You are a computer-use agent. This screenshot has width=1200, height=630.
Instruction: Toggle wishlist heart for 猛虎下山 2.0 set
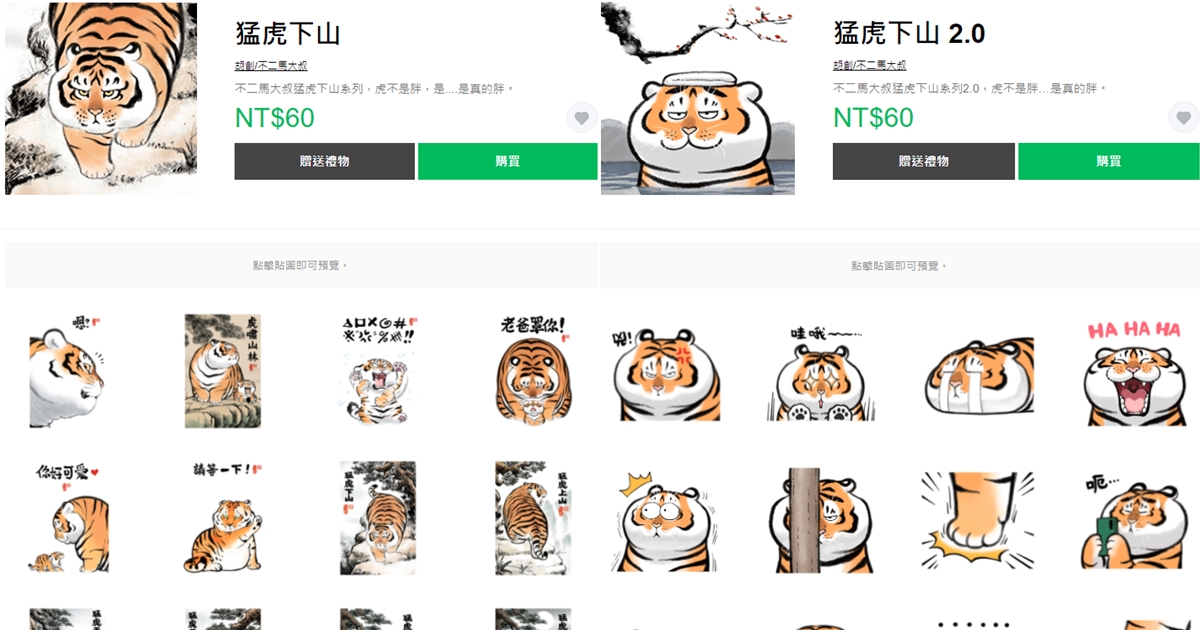1183,118
